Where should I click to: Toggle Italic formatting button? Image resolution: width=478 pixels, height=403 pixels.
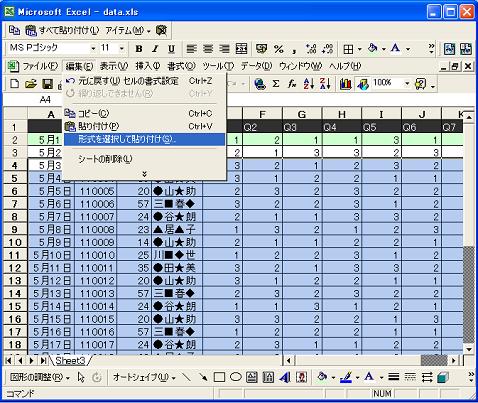pos(155,49)
